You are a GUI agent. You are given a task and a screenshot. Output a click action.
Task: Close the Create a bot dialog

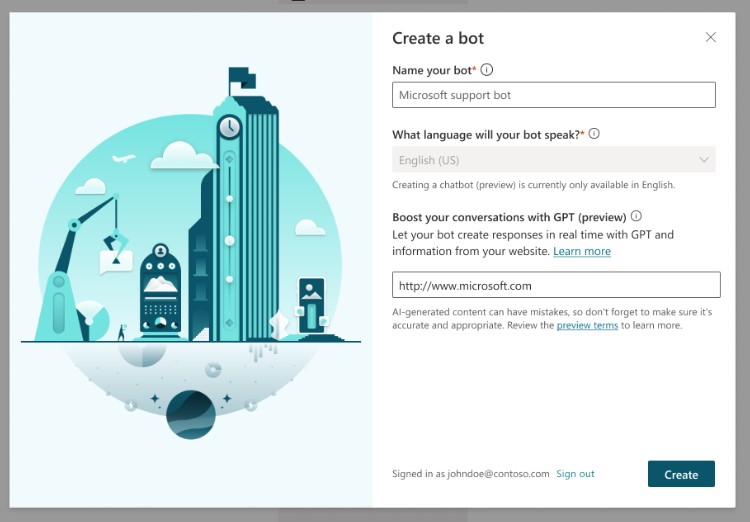(x=710, y=37)
